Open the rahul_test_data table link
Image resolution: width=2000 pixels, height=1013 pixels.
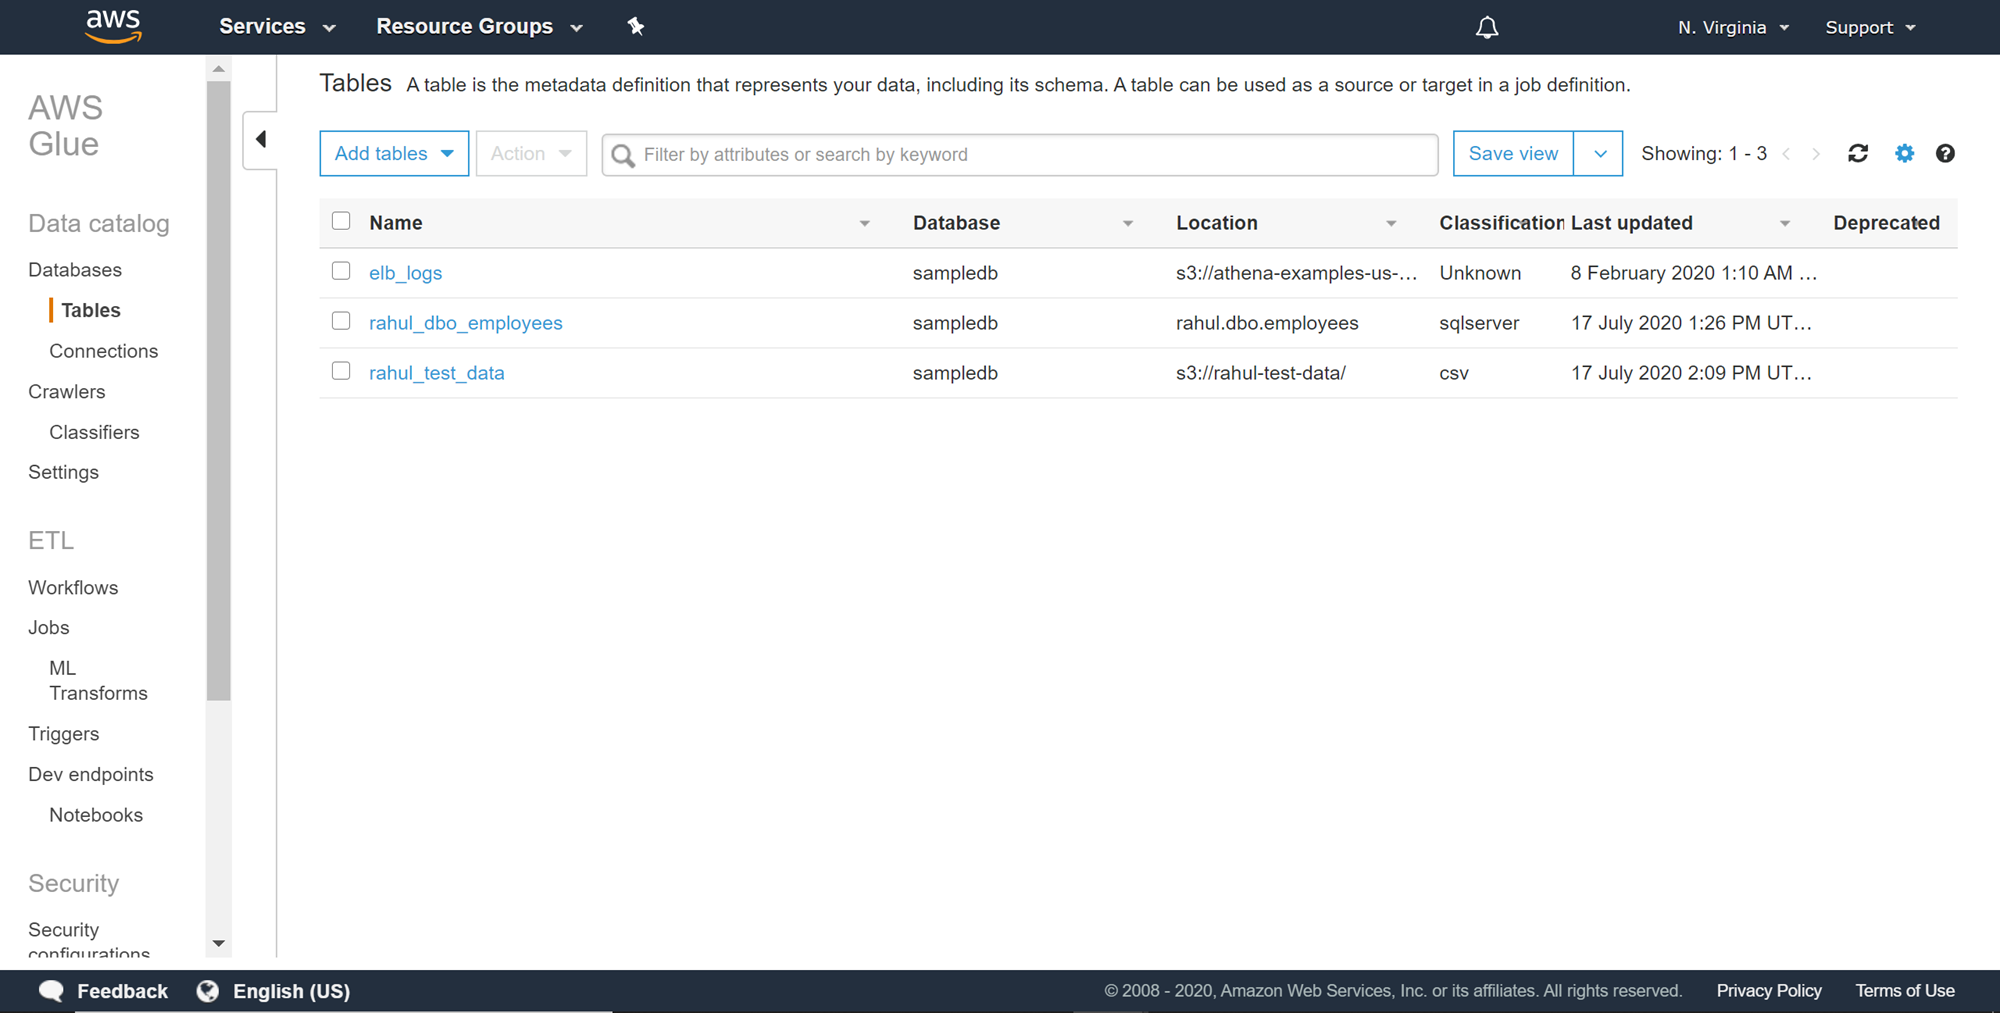click(x=437, y=373)
